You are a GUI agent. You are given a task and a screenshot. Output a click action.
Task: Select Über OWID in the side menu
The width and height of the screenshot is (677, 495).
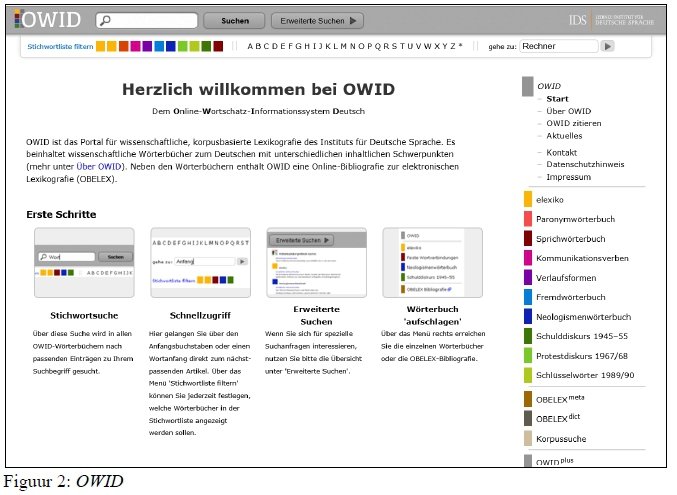point(568,111)
